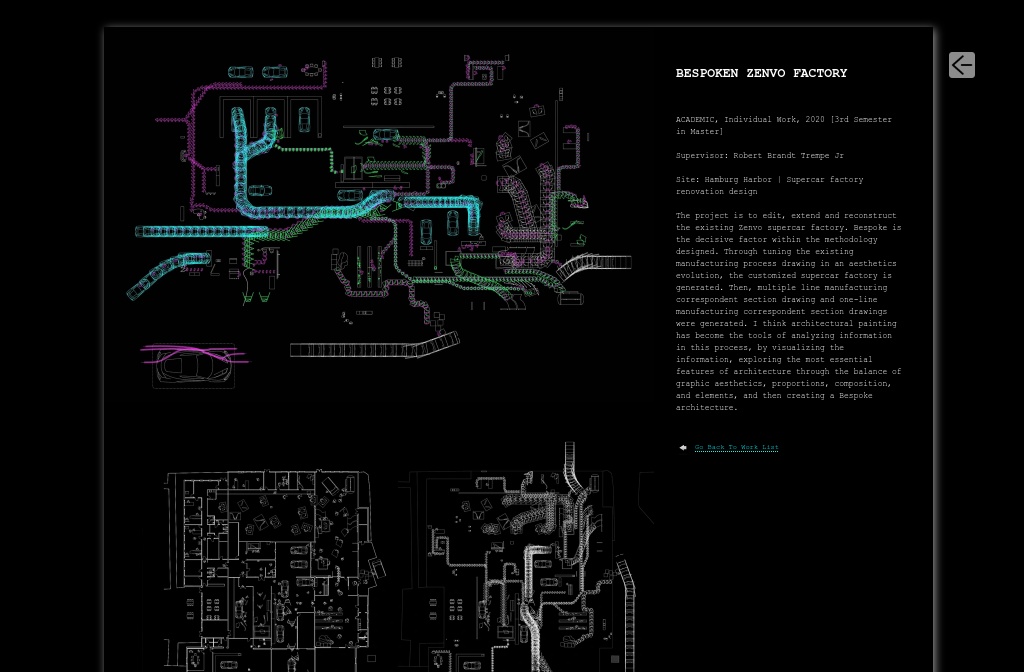Click the horizontal cyan conveyor strip at left
The image size is (1024, 672).
[x=201, y=231]
